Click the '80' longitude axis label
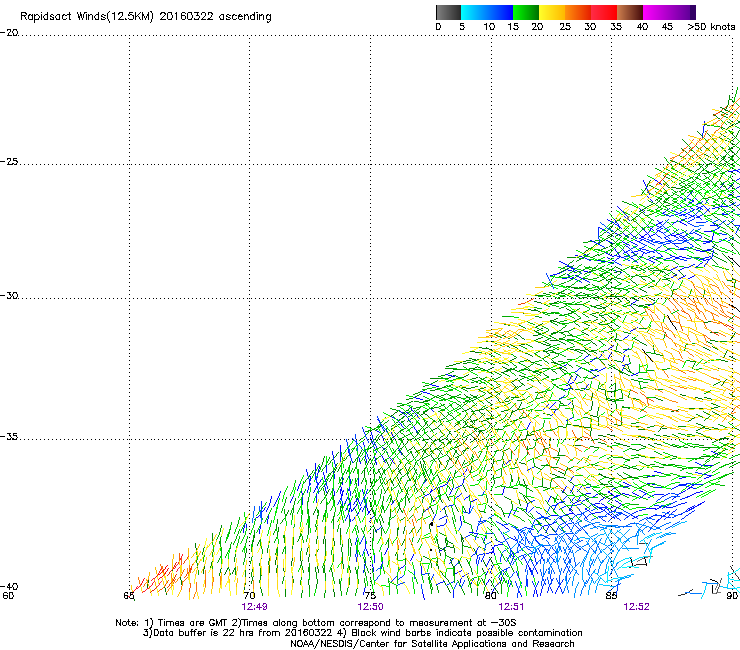Viewport: 740px width, 650px height. (x=491, y=596)
